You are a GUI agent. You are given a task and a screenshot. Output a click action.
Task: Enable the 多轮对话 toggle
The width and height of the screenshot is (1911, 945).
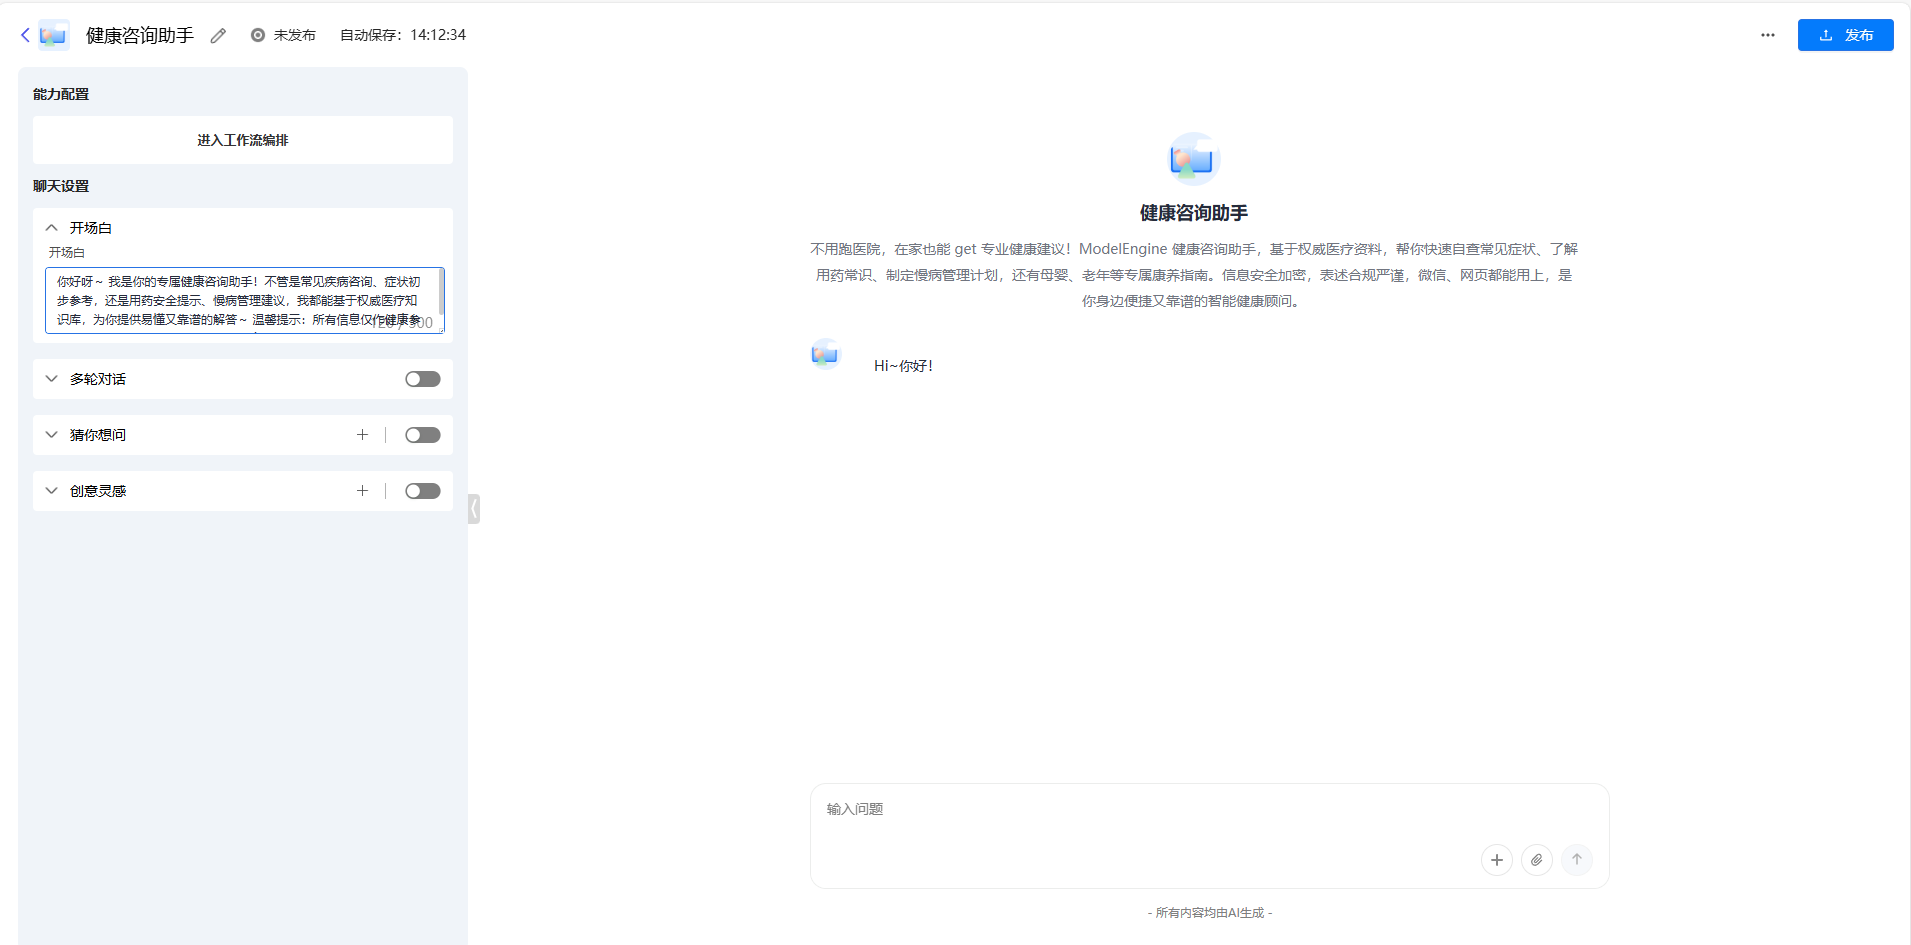422,378
